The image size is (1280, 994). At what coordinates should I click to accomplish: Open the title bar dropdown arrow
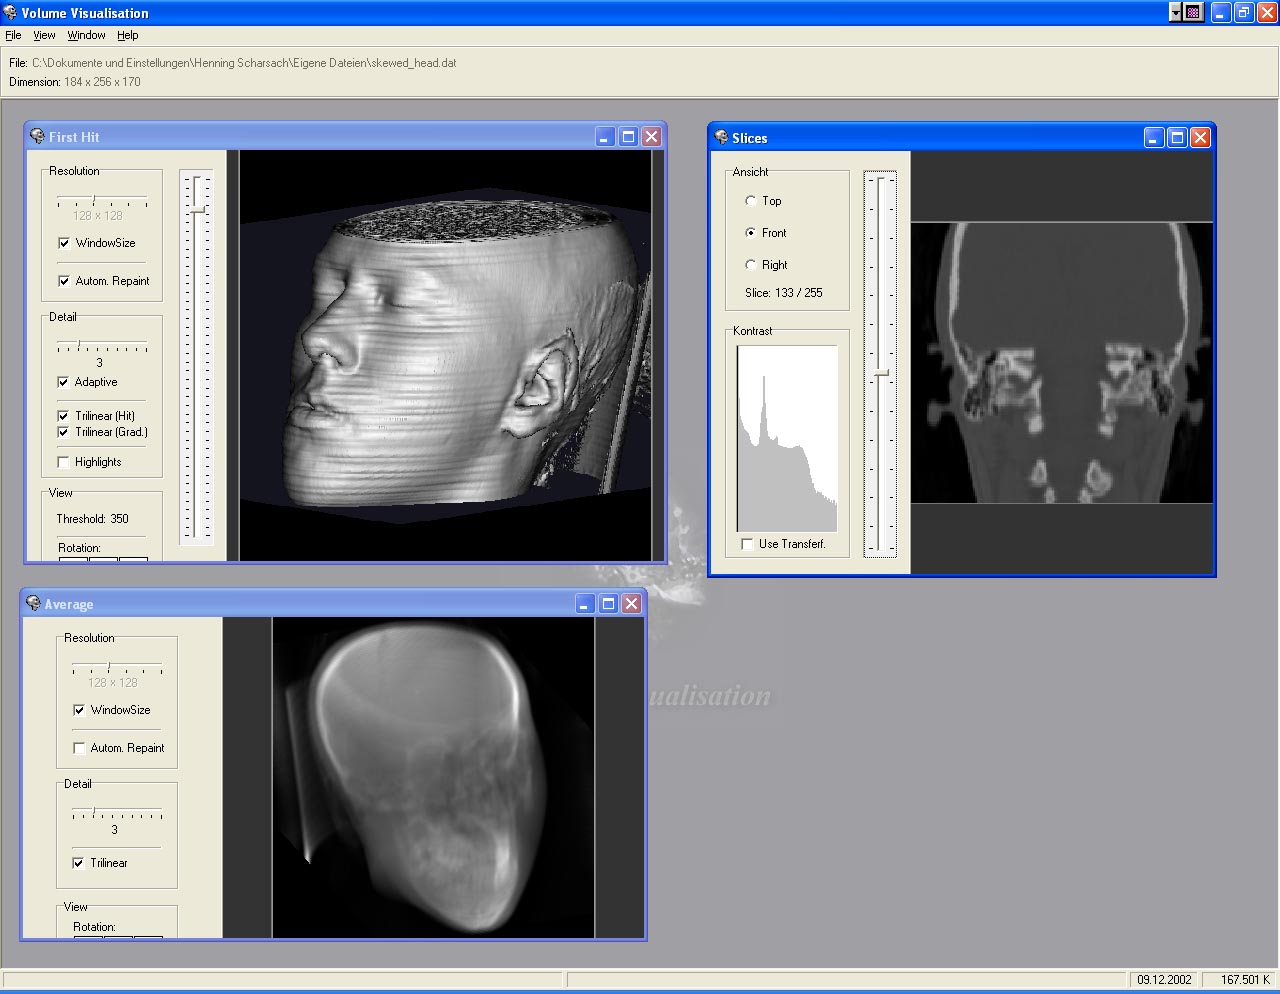coord(1175,12)
